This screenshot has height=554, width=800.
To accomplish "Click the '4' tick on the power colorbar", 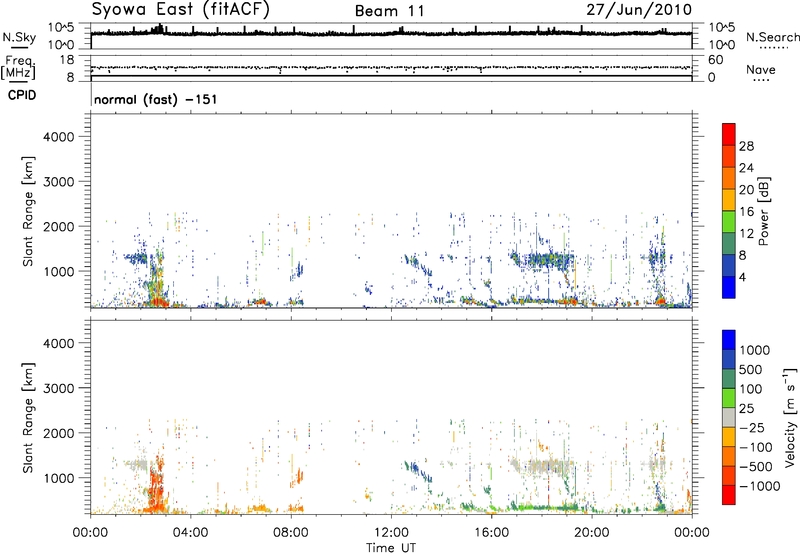I will coord(743,277).
